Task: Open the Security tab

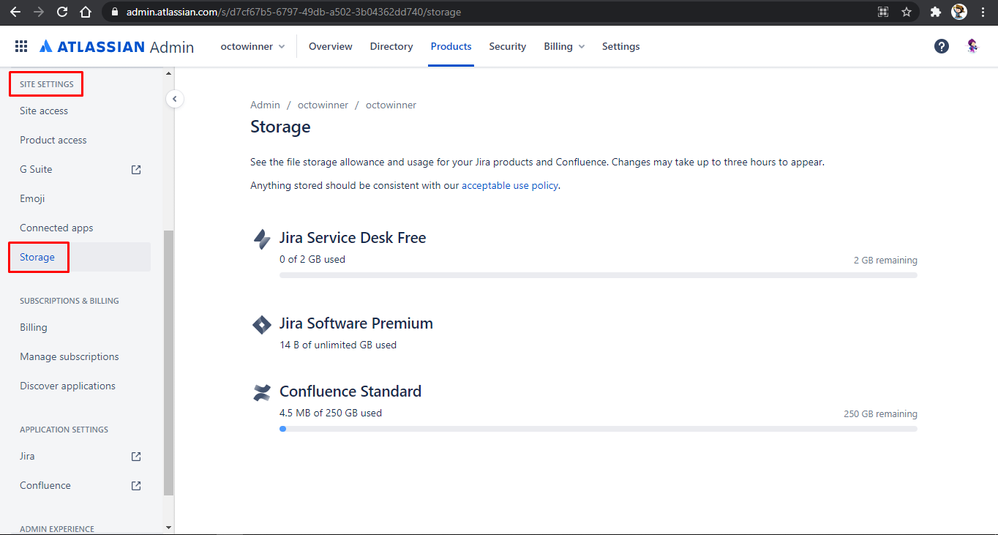Action: (507, 46)
